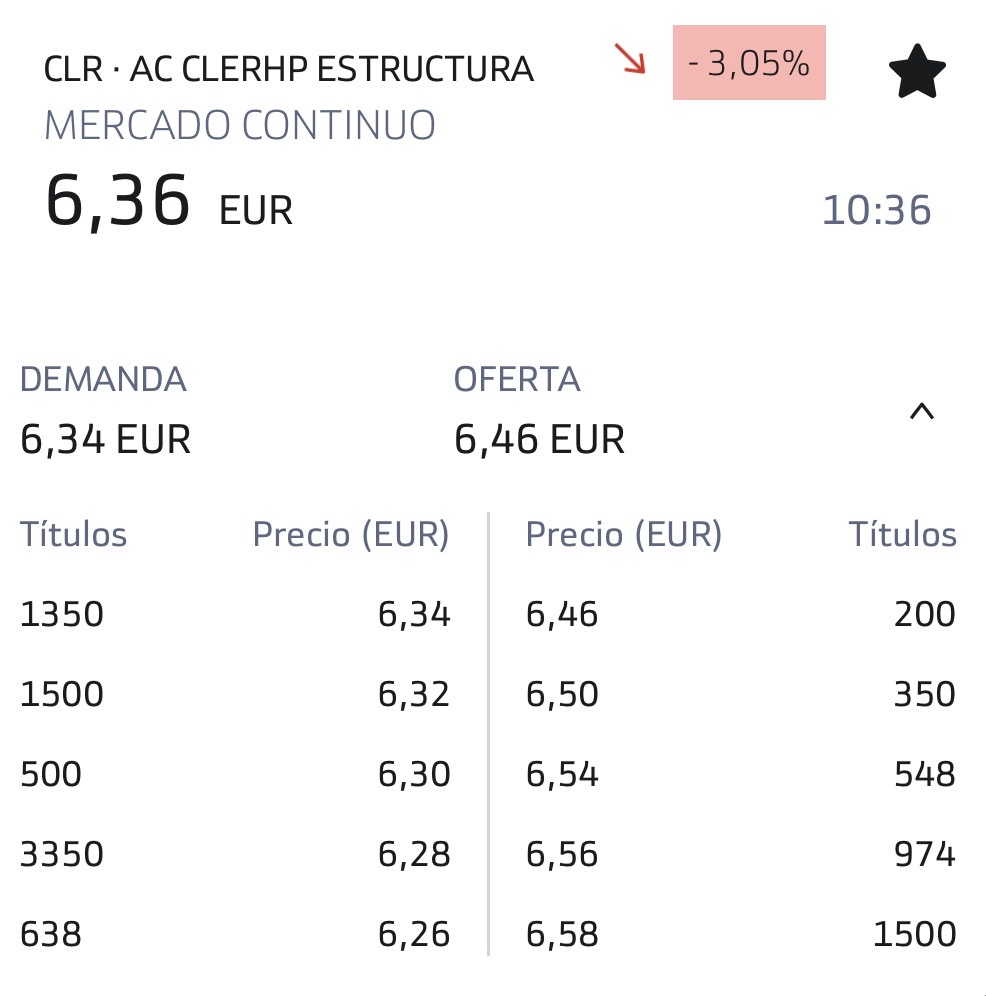Click the bid row at price 6,32

[x=235, y=694]
